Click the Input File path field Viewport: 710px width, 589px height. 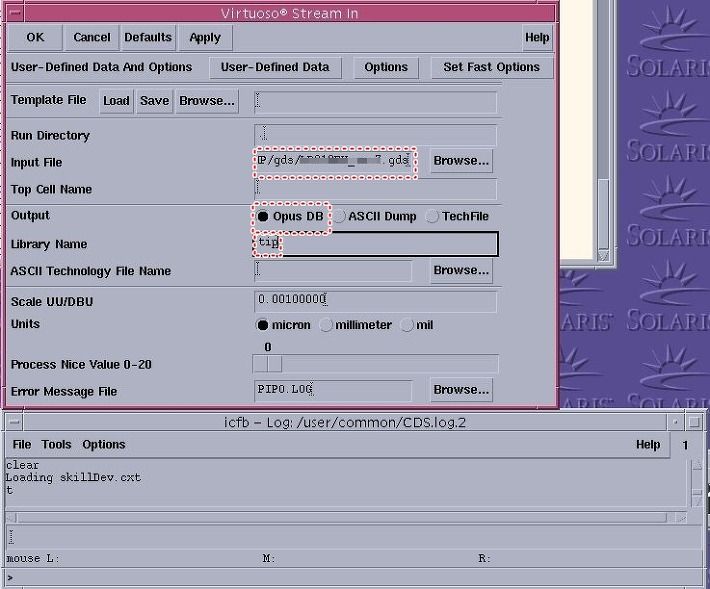(334, 162)
